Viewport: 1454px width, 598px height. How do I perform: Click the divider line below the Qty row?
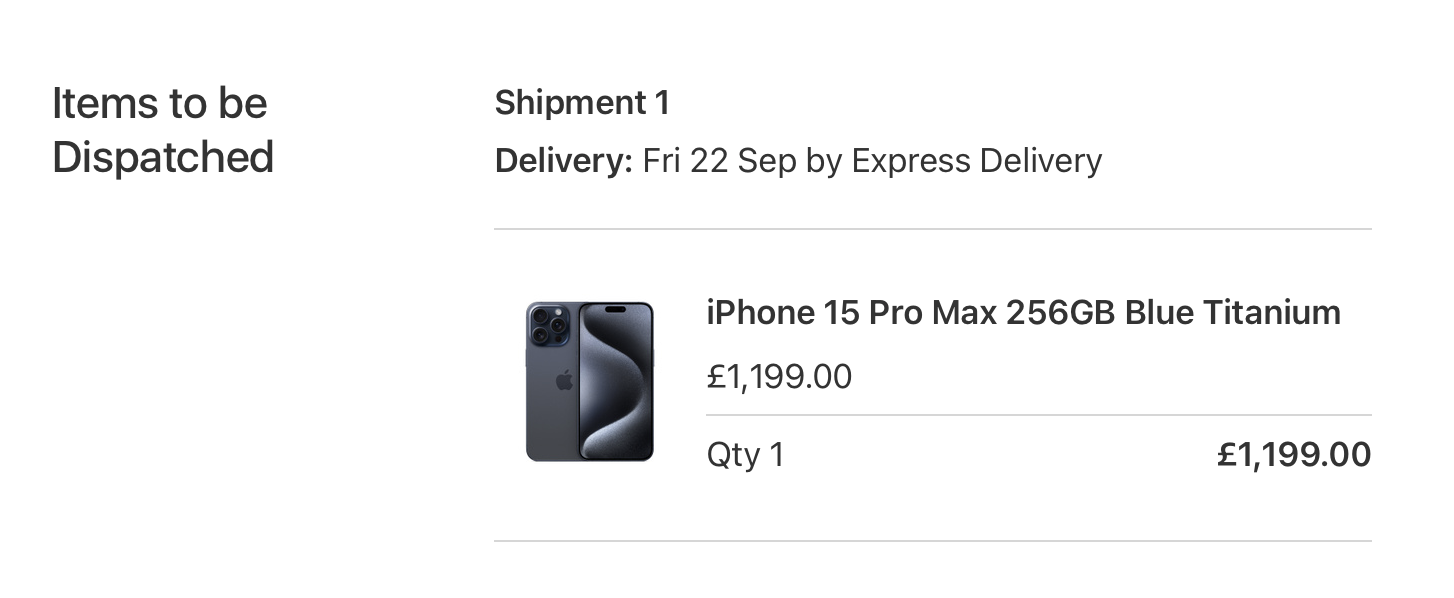click(x=932, y=541)
